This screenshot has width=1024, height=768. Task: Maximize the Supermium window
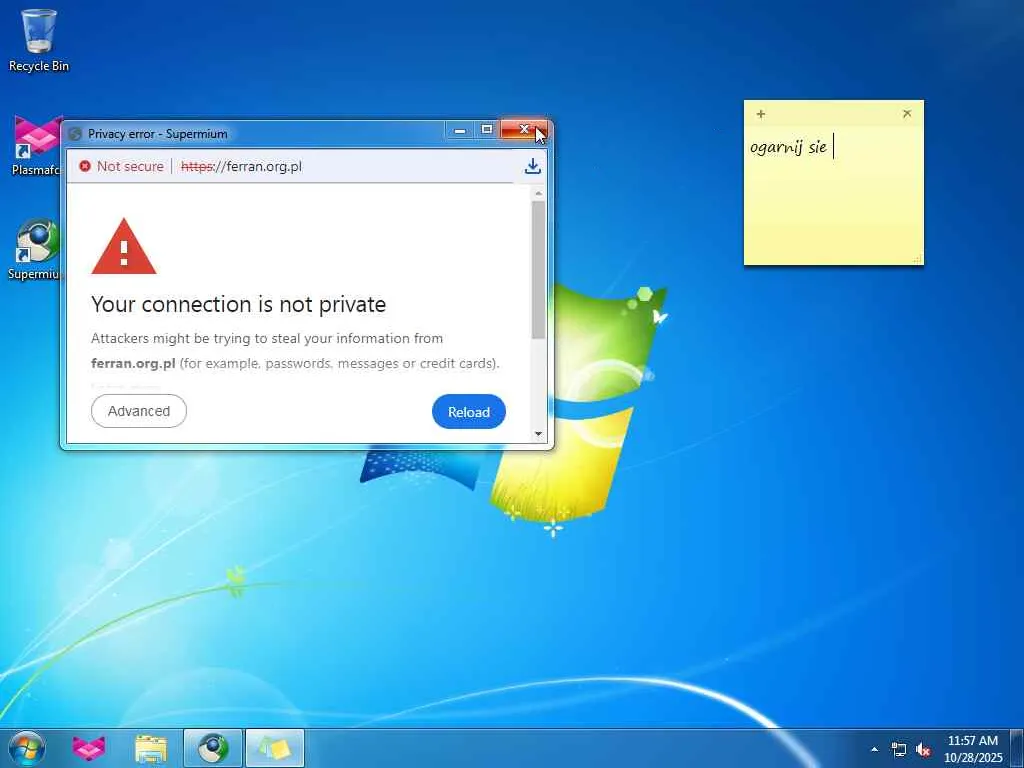pos(487,130)
